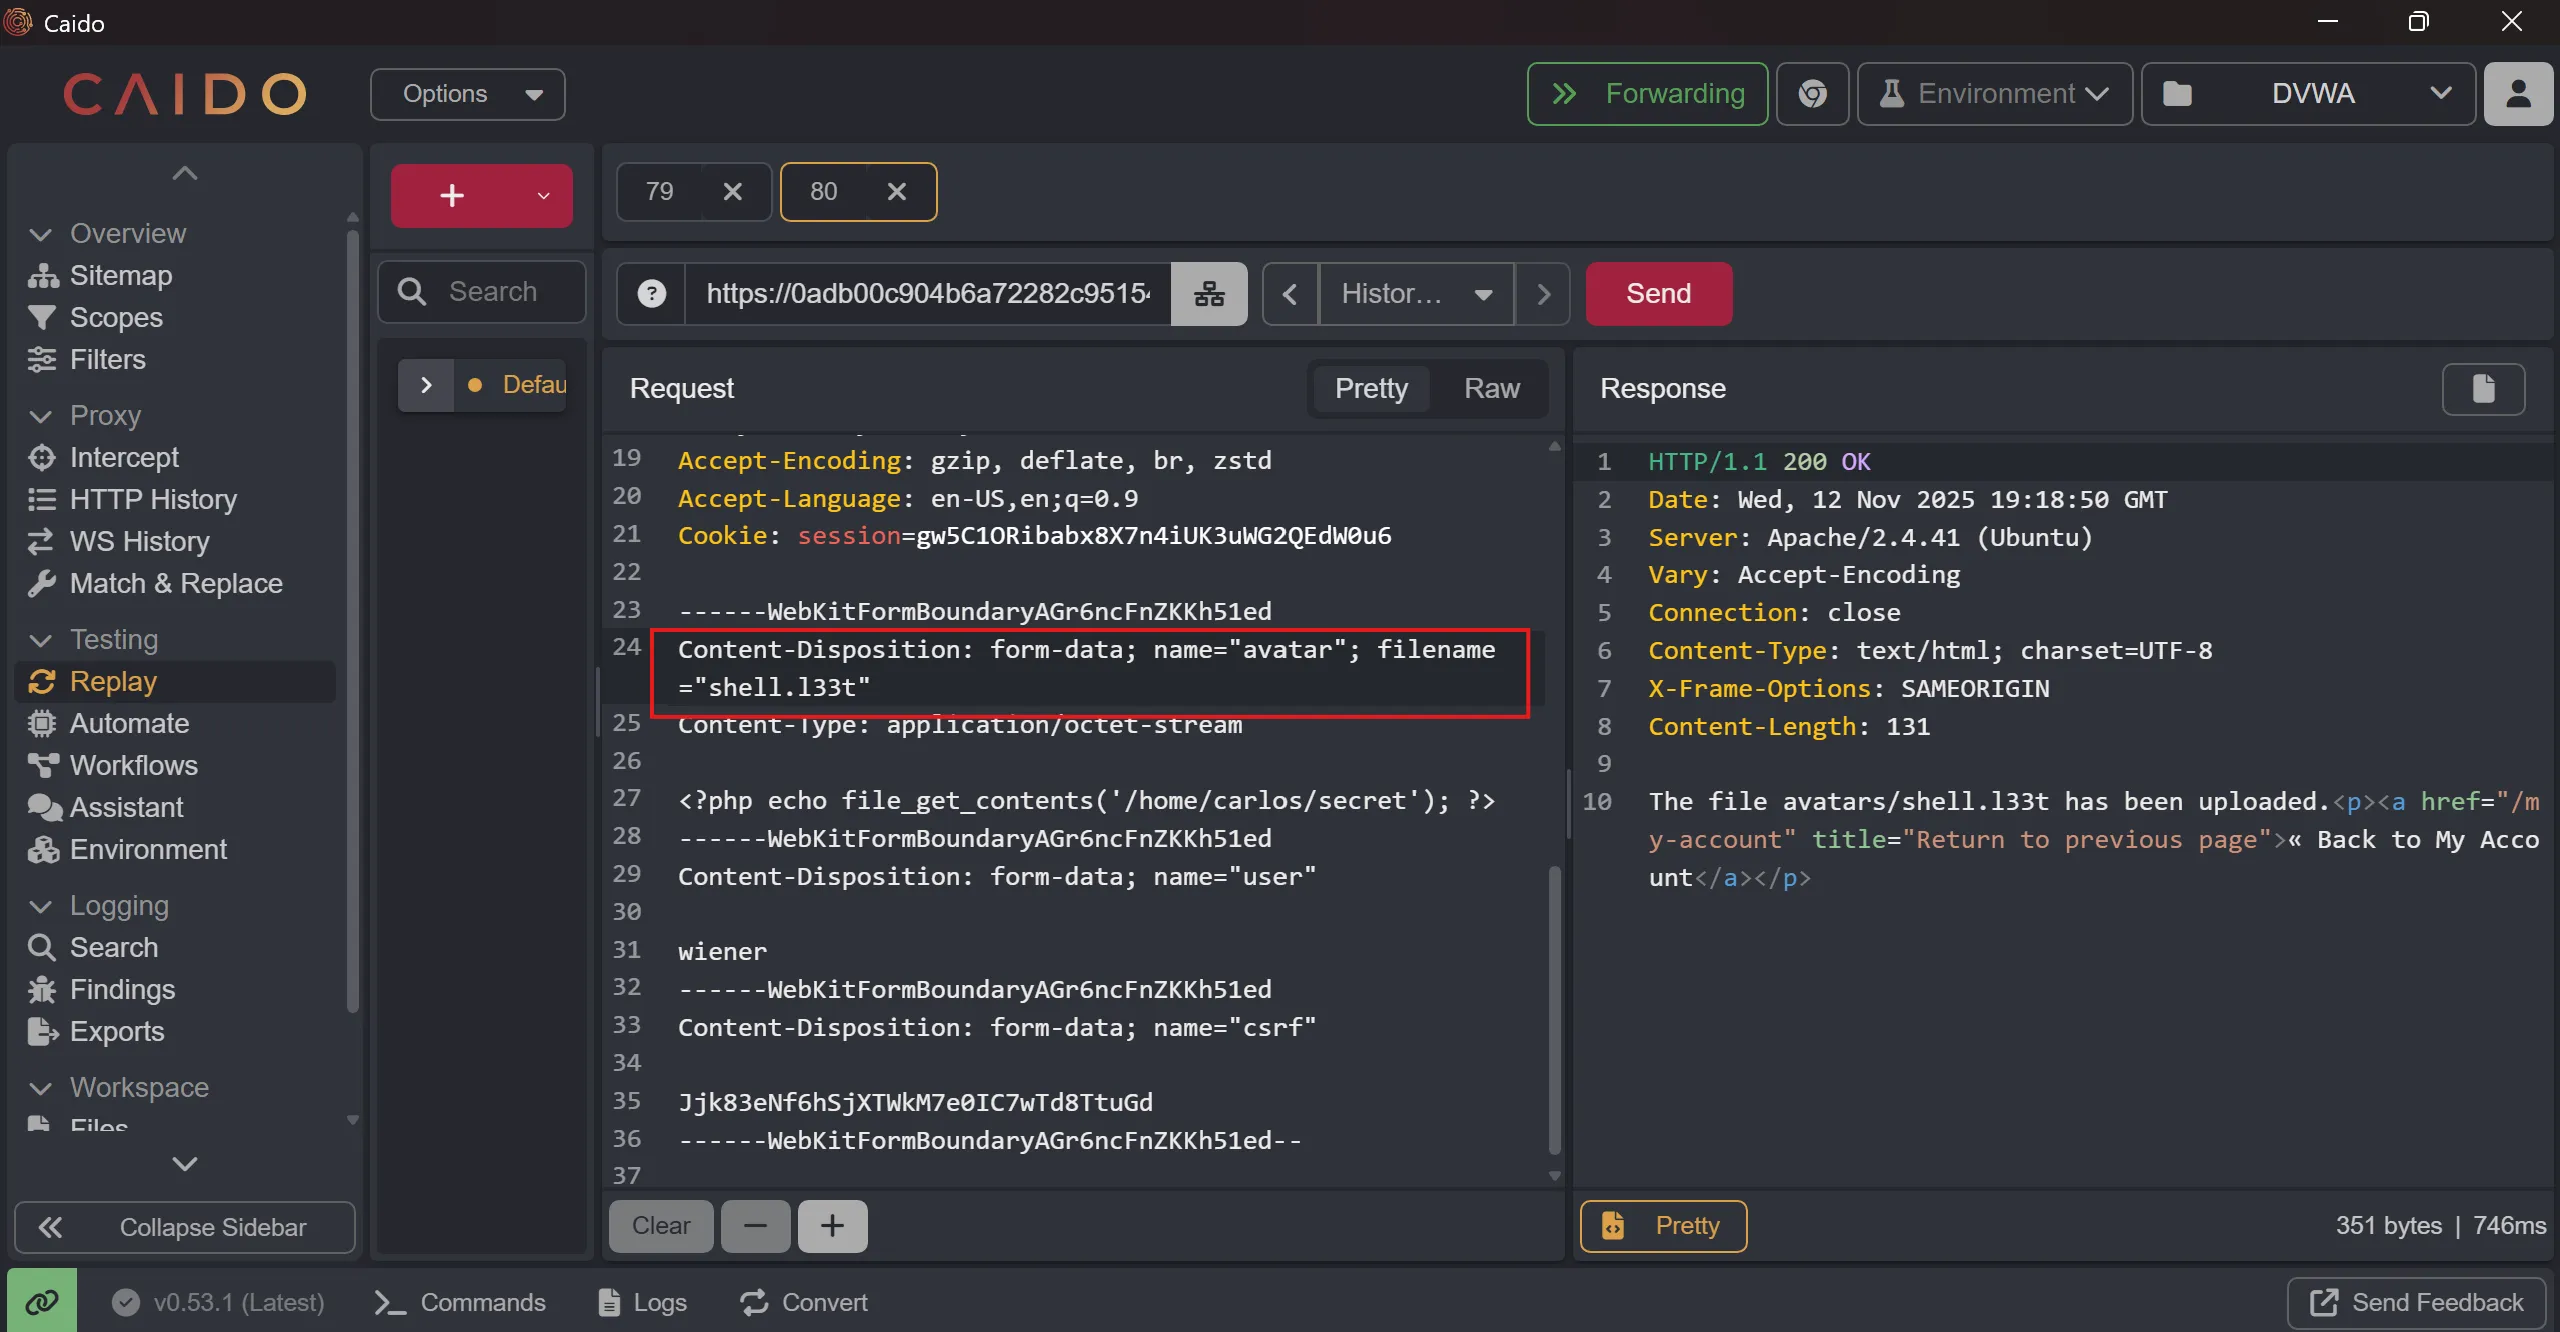Open HTTP History menu item
Screen dimensions: 2560x1332
(x=153, y=499)
